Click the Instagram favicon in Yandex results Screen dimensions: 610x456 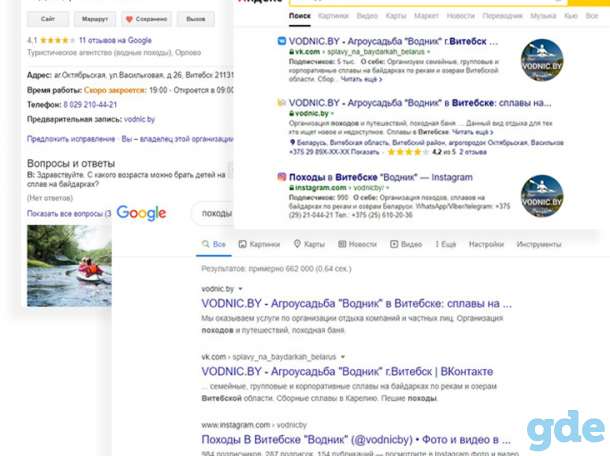(282, 177)
